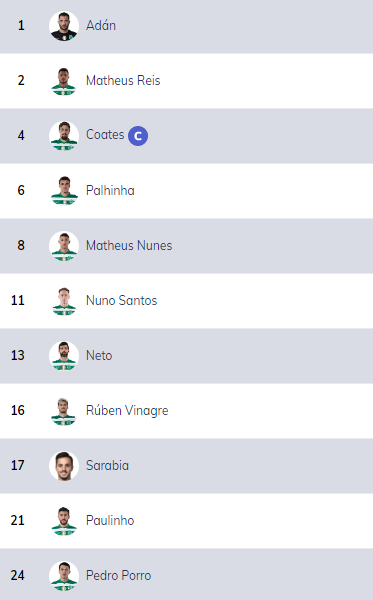The image size is (373, 600).
Task: Open Pedro Porro name link
Action: [x=119, y=575]
